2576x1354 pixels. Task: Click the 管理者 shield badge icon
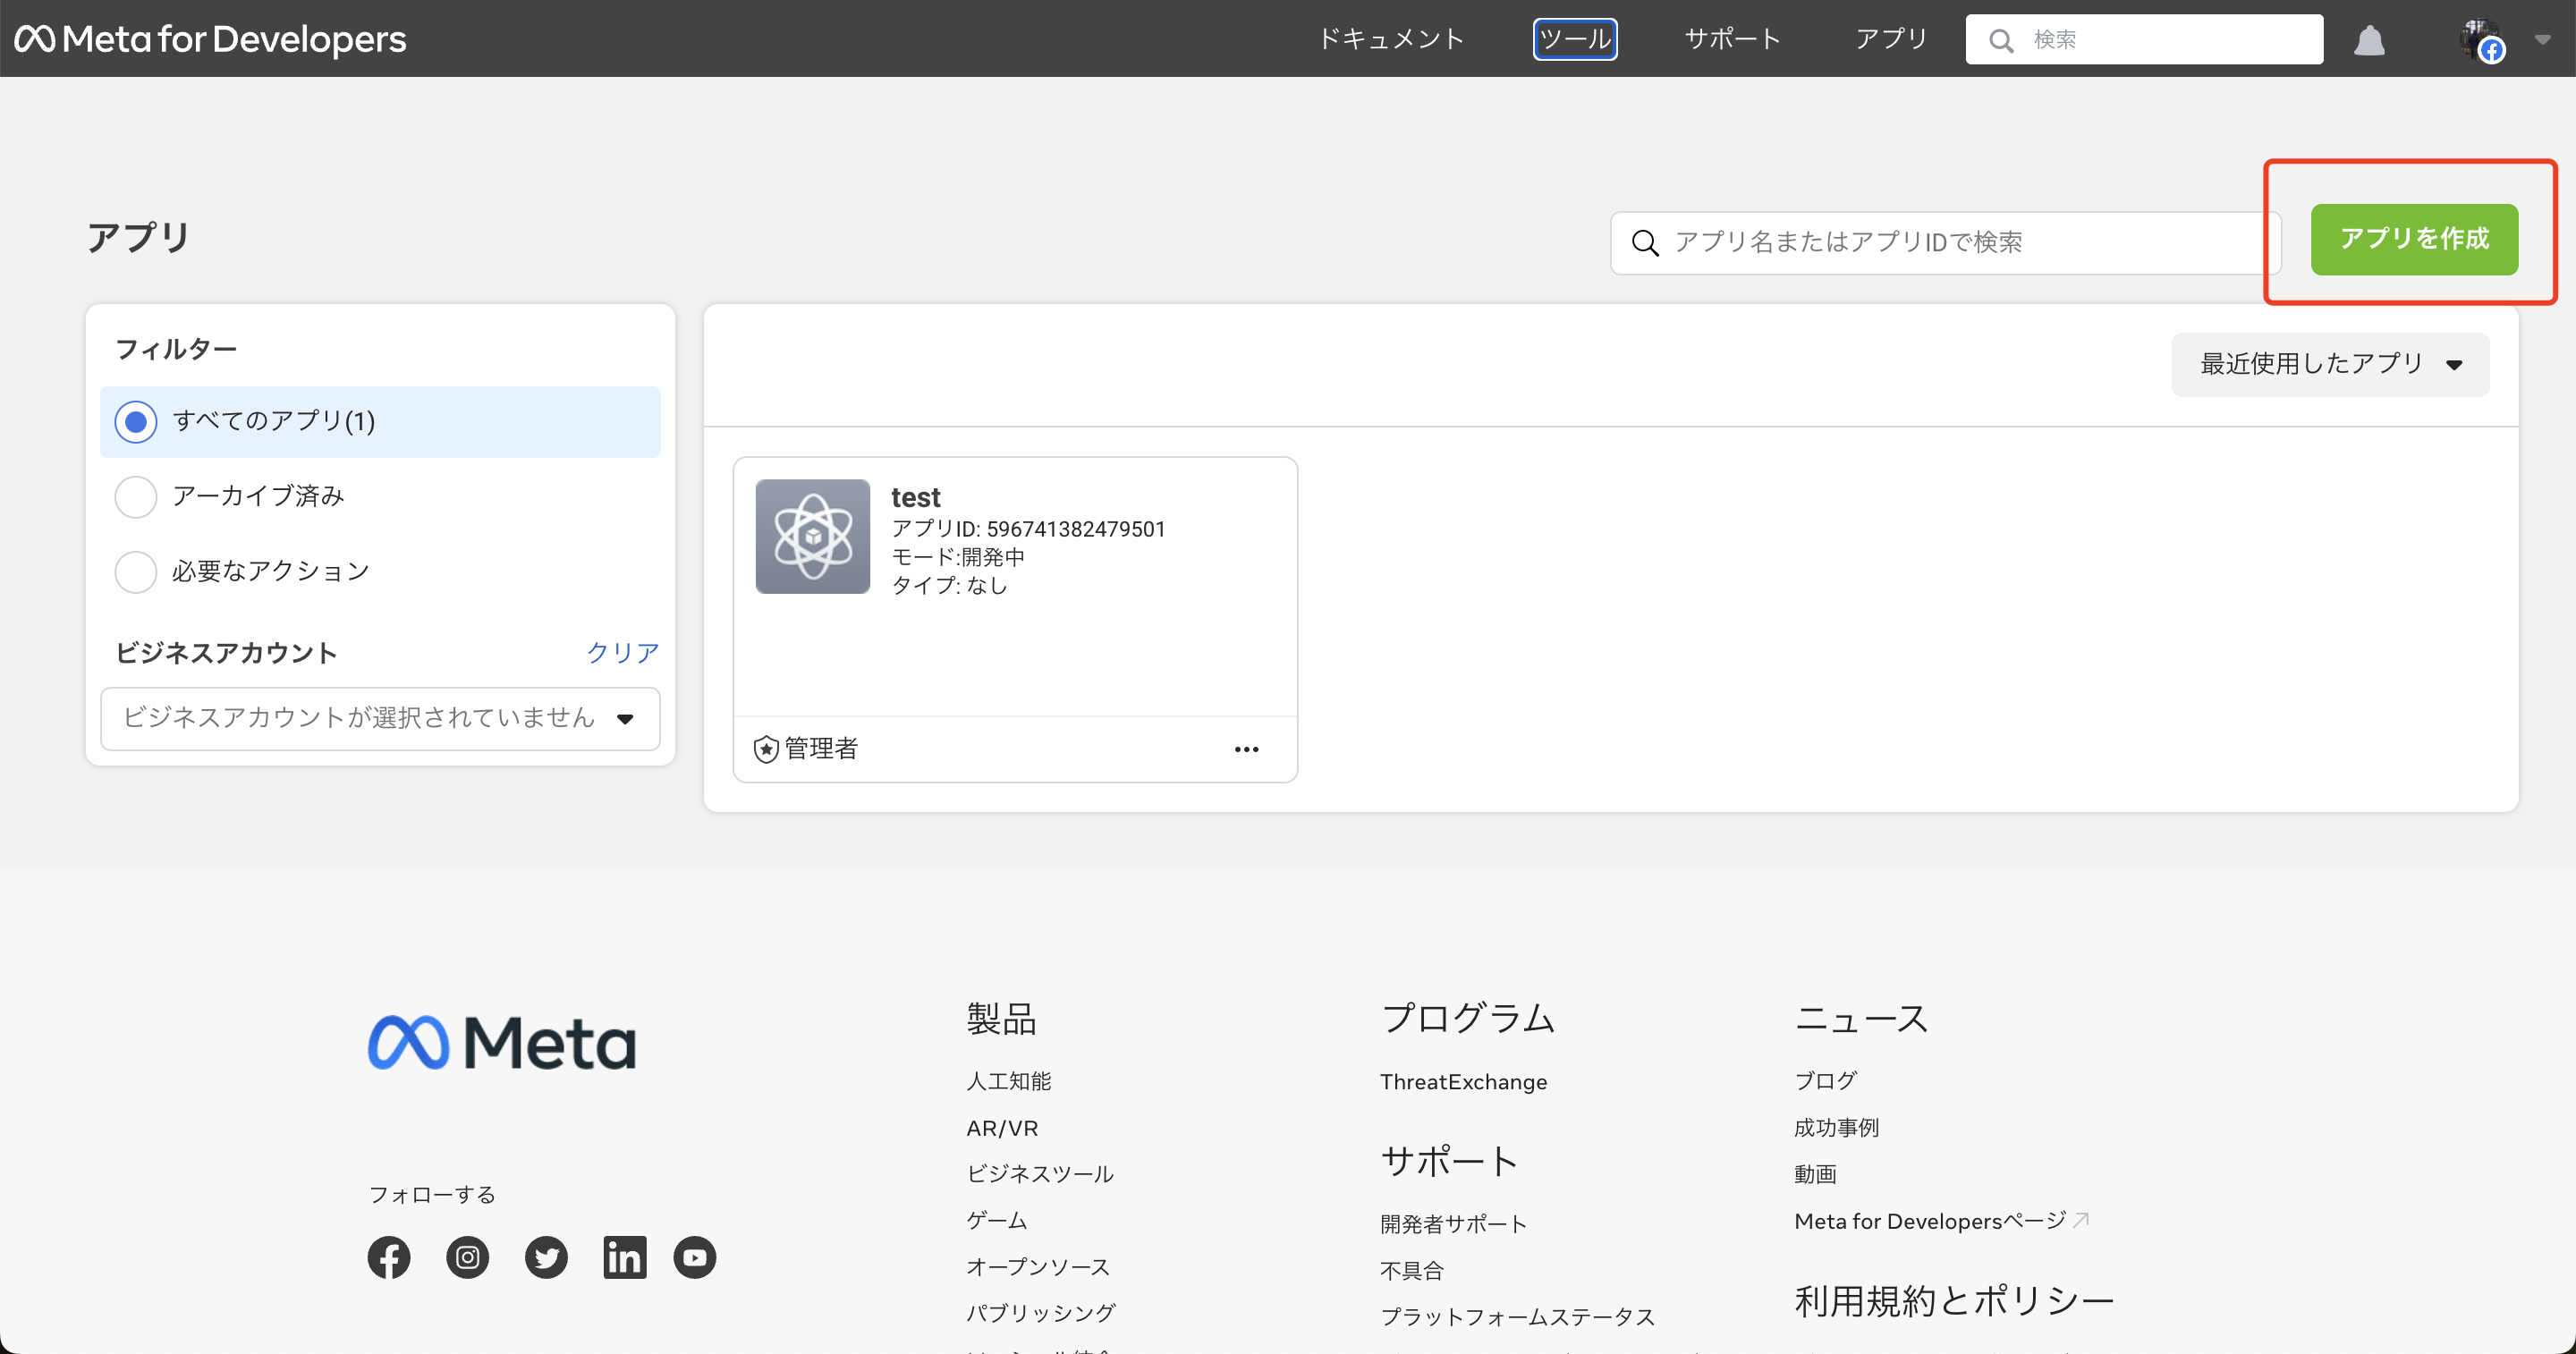[x=765, y=749]
